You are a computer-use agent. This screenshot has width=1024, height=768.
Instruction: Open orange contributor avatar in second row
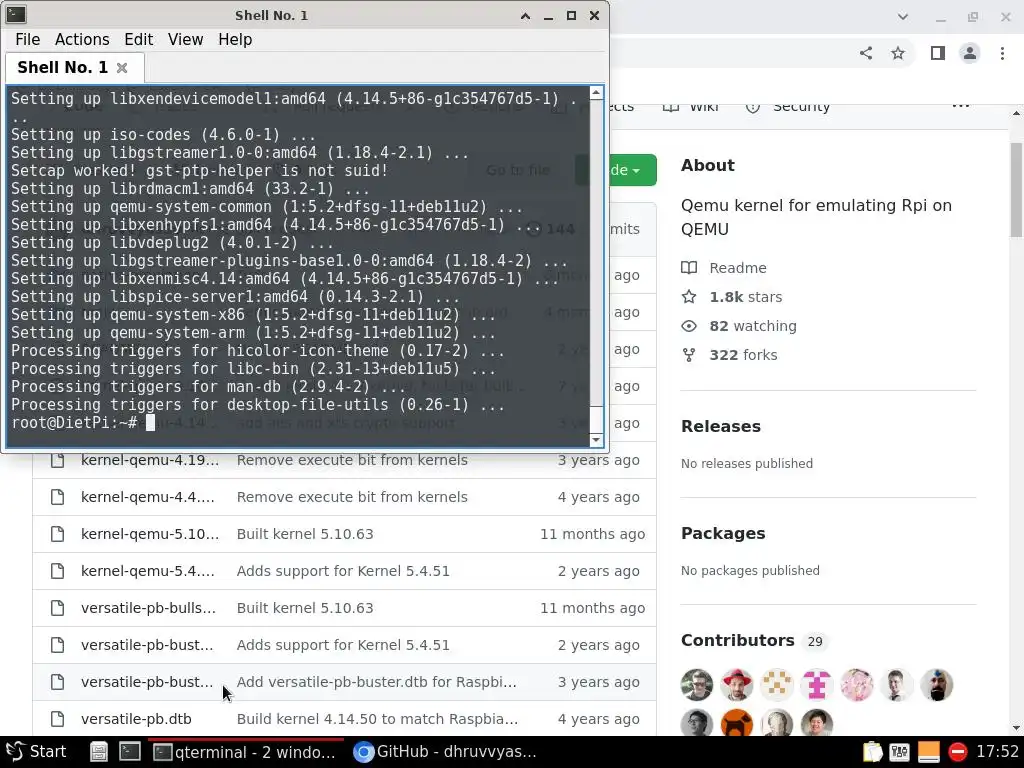click(737, 723)
